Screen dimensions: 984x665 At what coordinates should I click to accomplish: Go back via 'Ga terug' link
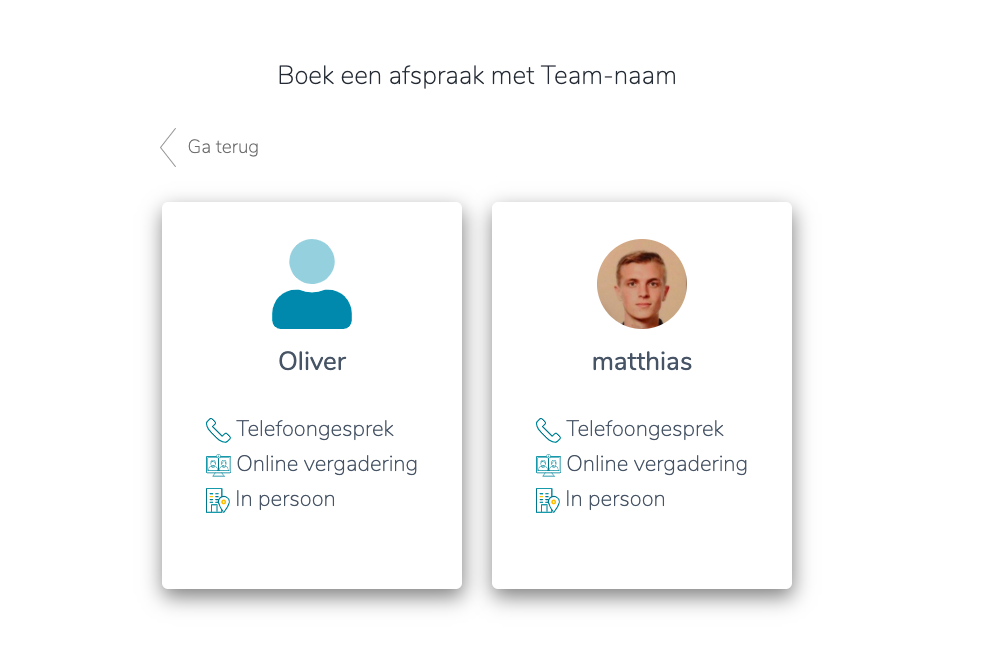tap(223, 147)
